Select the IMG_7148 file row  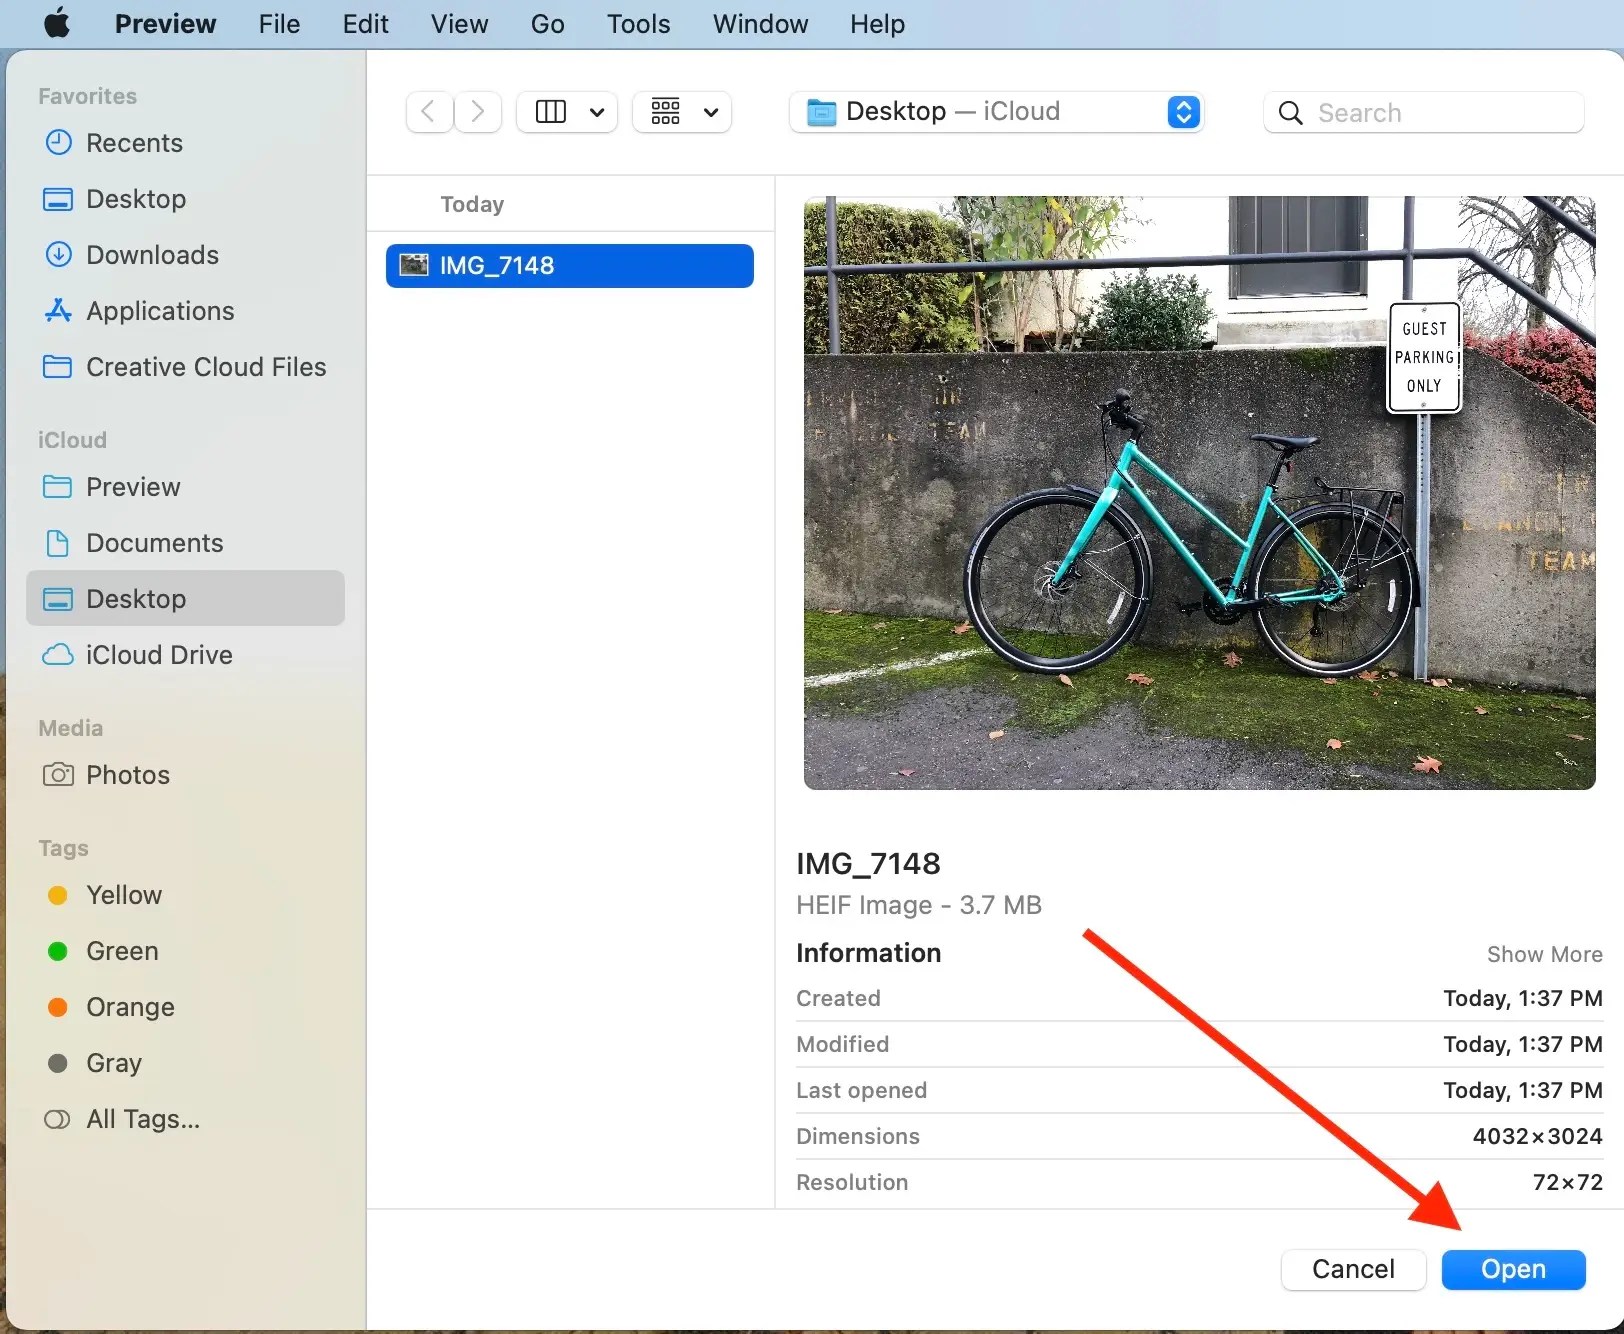pos(570,266)
